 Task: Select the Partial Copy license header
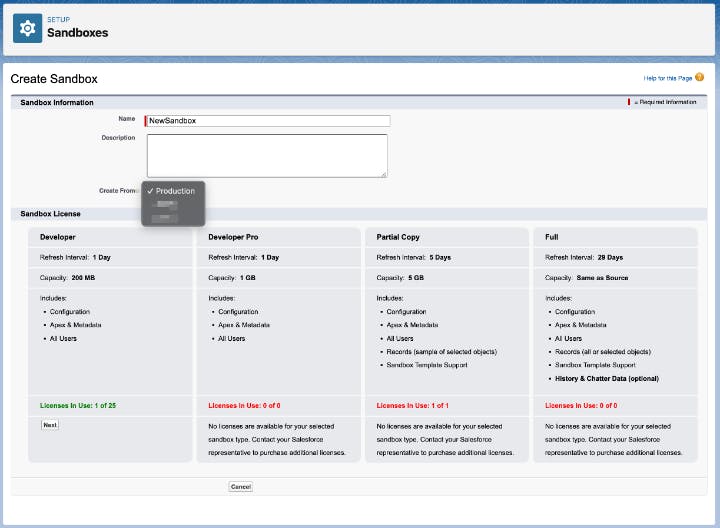pyautogui.click(x=398, y=237)
